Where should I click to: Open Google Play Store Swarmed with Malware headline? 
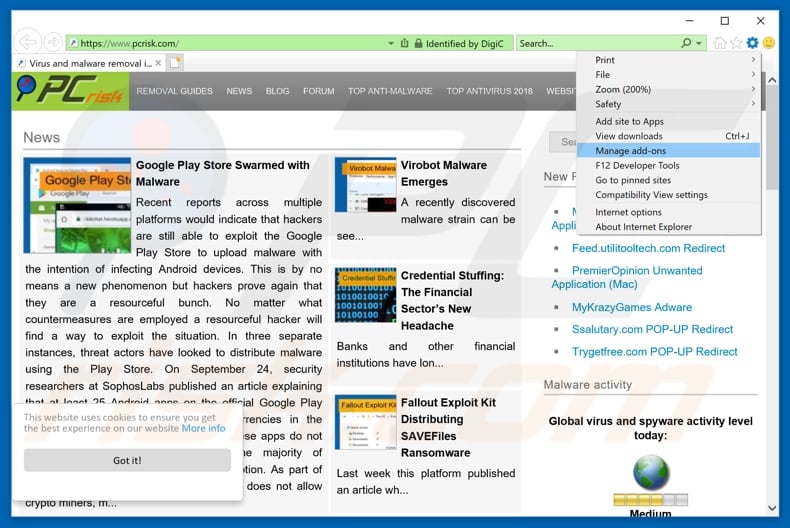coord(223,173)
